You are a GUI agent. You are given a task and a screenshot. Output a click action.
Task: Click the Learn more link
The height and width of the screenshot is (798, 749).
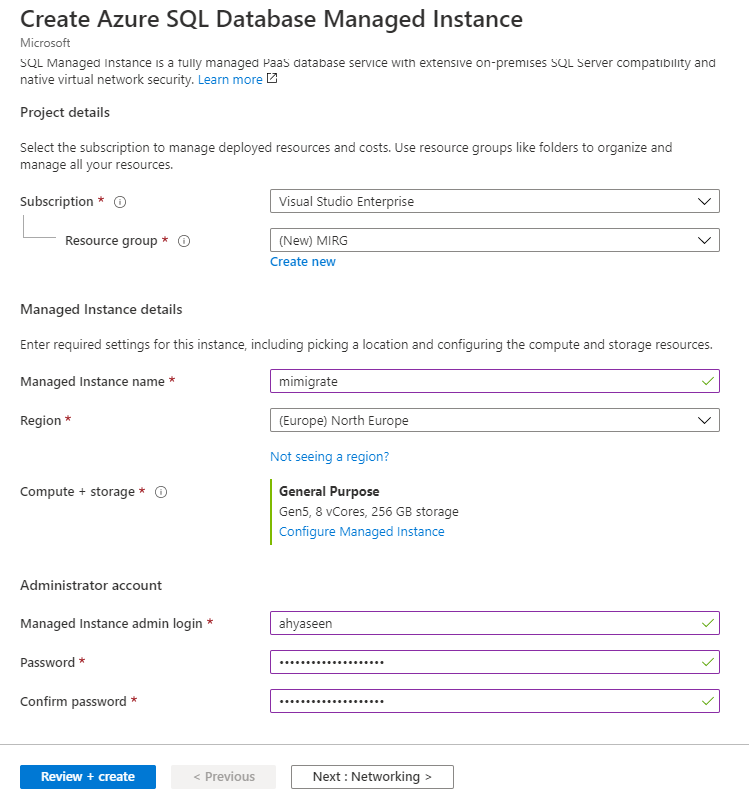tap(230, 79)
